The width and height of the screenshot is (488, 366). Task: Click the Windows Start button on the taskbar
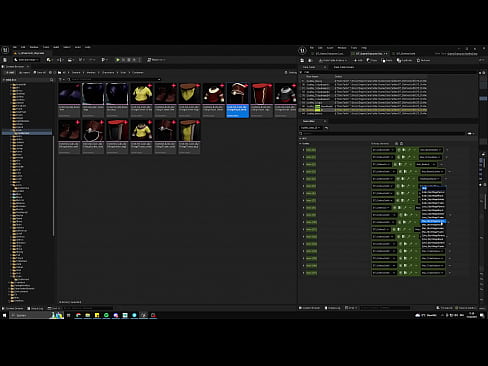coord(5,315)
